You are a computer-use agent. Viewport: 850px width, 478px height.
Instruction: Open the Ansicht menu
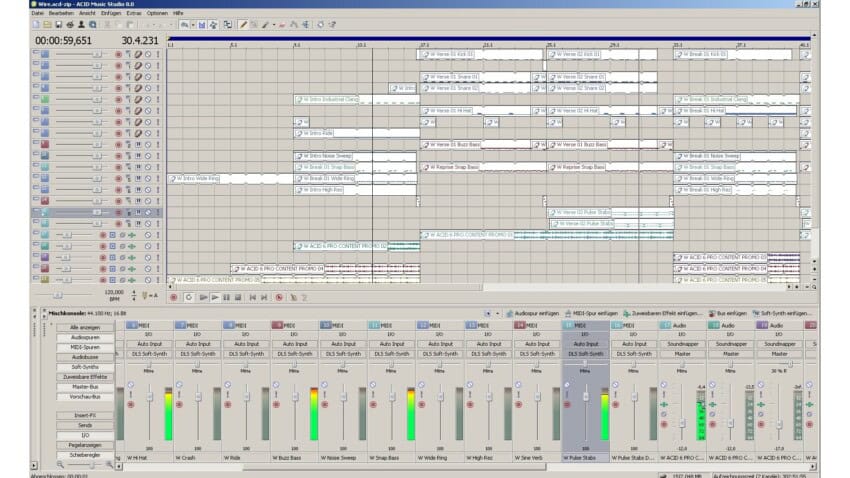(87, 13)
